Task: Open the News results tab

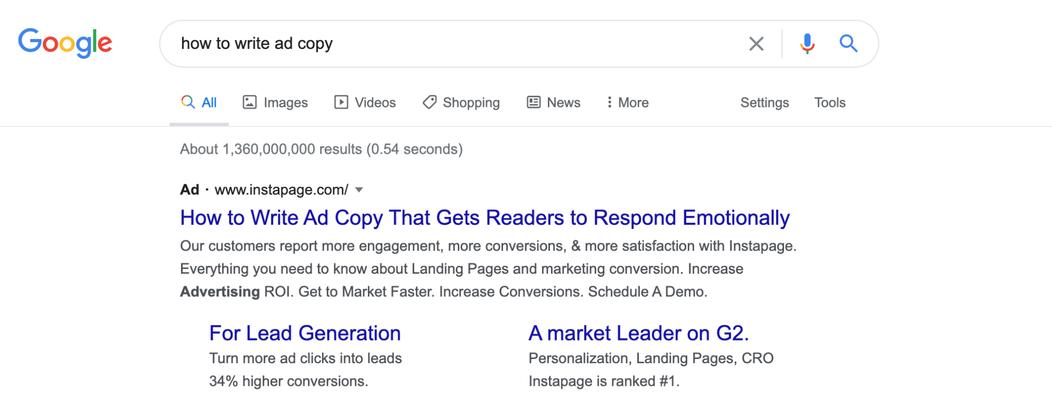Action: 554,102
